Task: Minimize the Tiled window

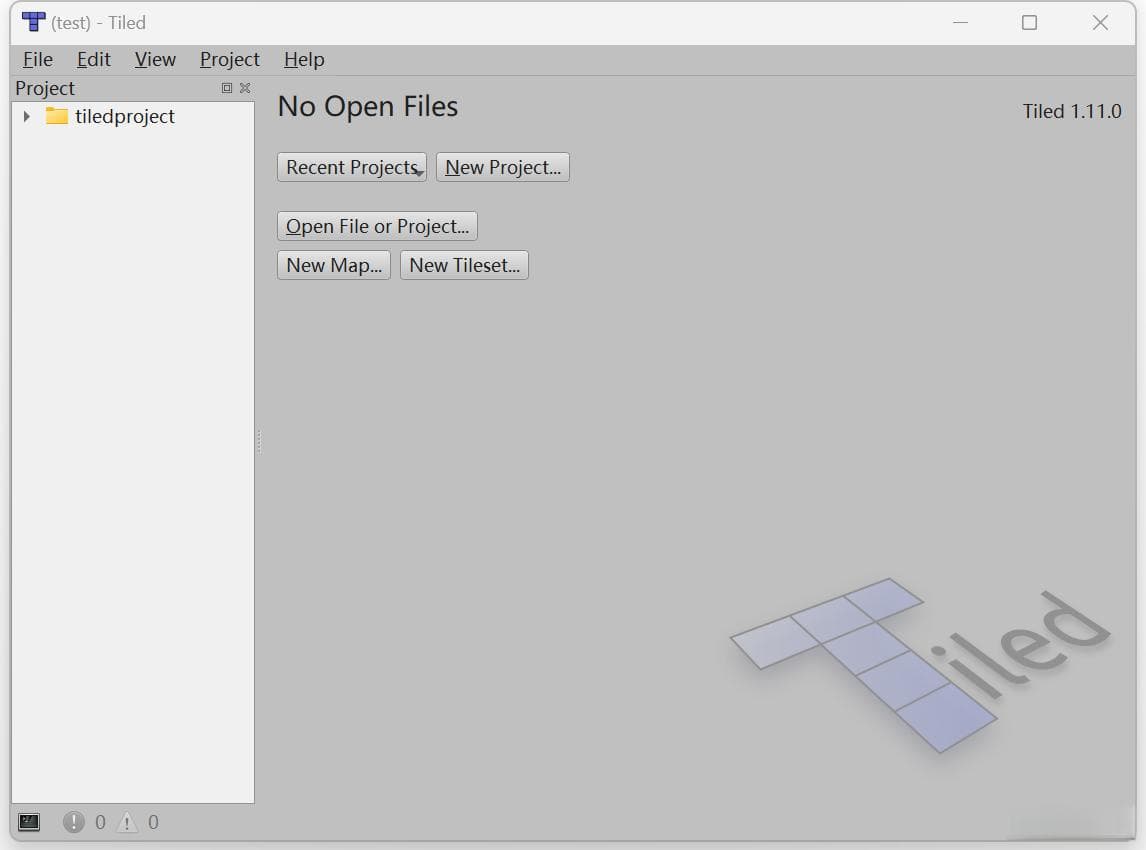Action: (x=960, y=23)
